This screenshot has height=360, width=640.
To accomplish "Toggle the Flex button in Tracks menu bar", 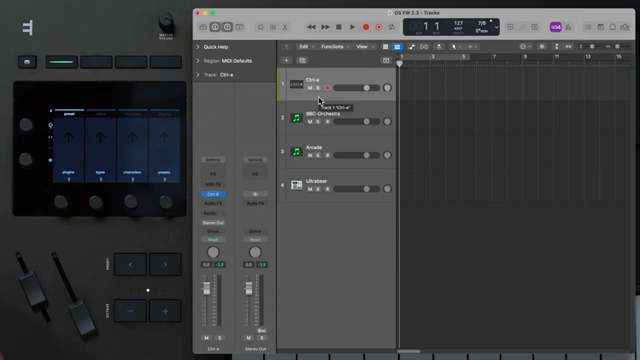I will coord(424,47).
